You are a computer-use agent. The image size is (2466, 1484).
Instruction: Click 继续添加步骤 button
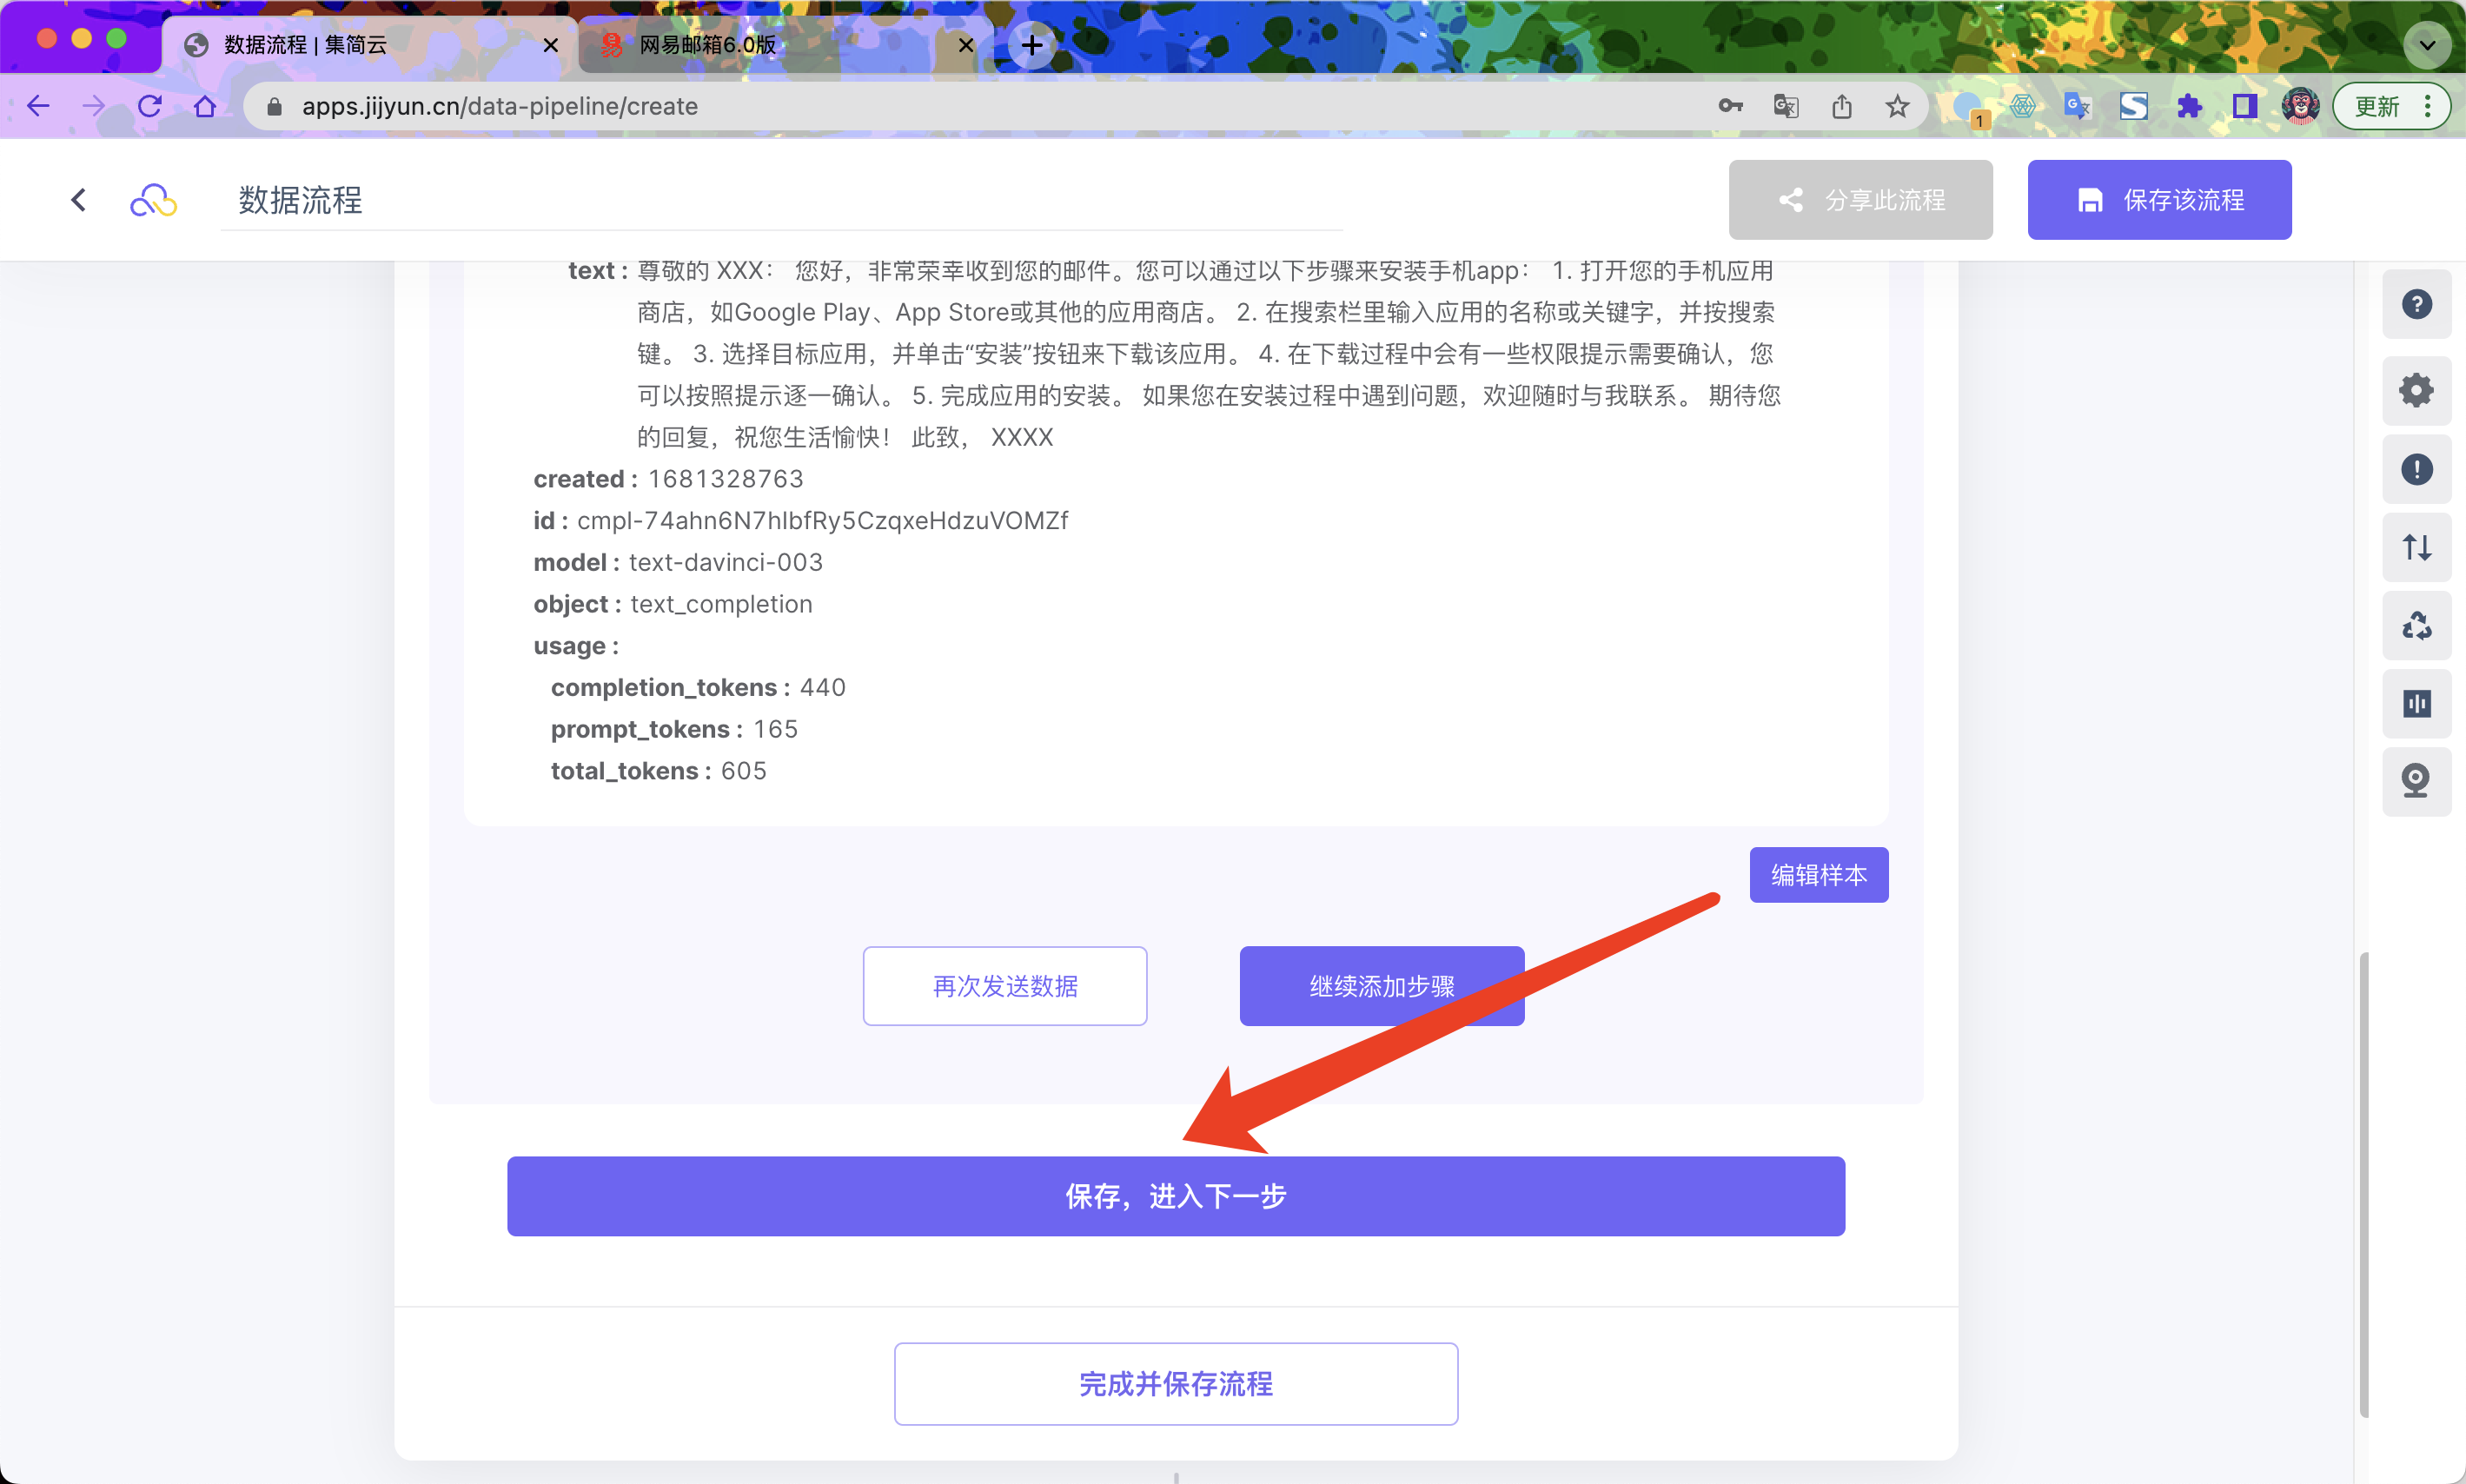click(1381, 986)
